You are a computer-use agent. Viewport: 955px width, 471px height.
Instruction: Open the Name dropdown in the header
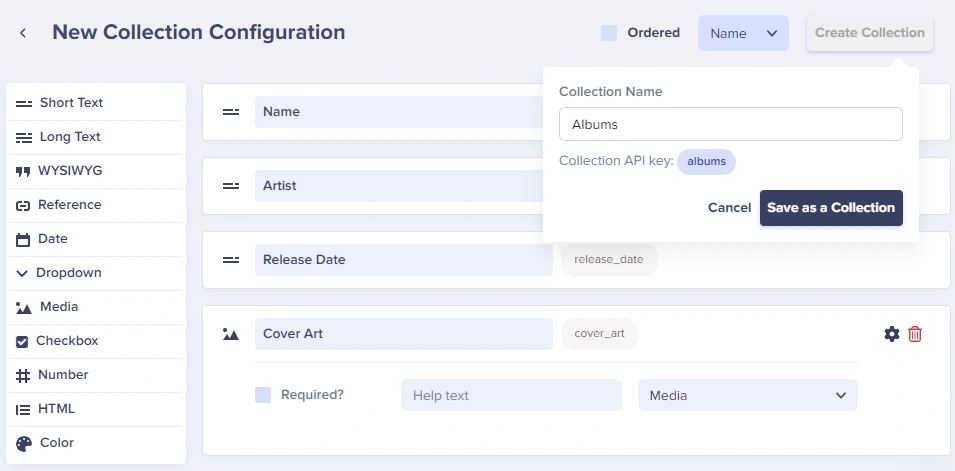(x=743, y=33)
